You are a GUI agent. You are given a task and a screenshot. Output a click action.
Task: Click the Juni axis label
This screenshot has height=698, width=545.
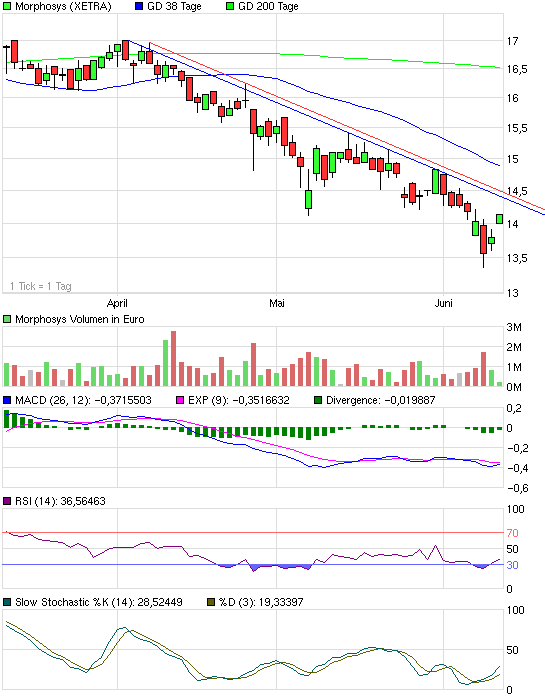443,303
